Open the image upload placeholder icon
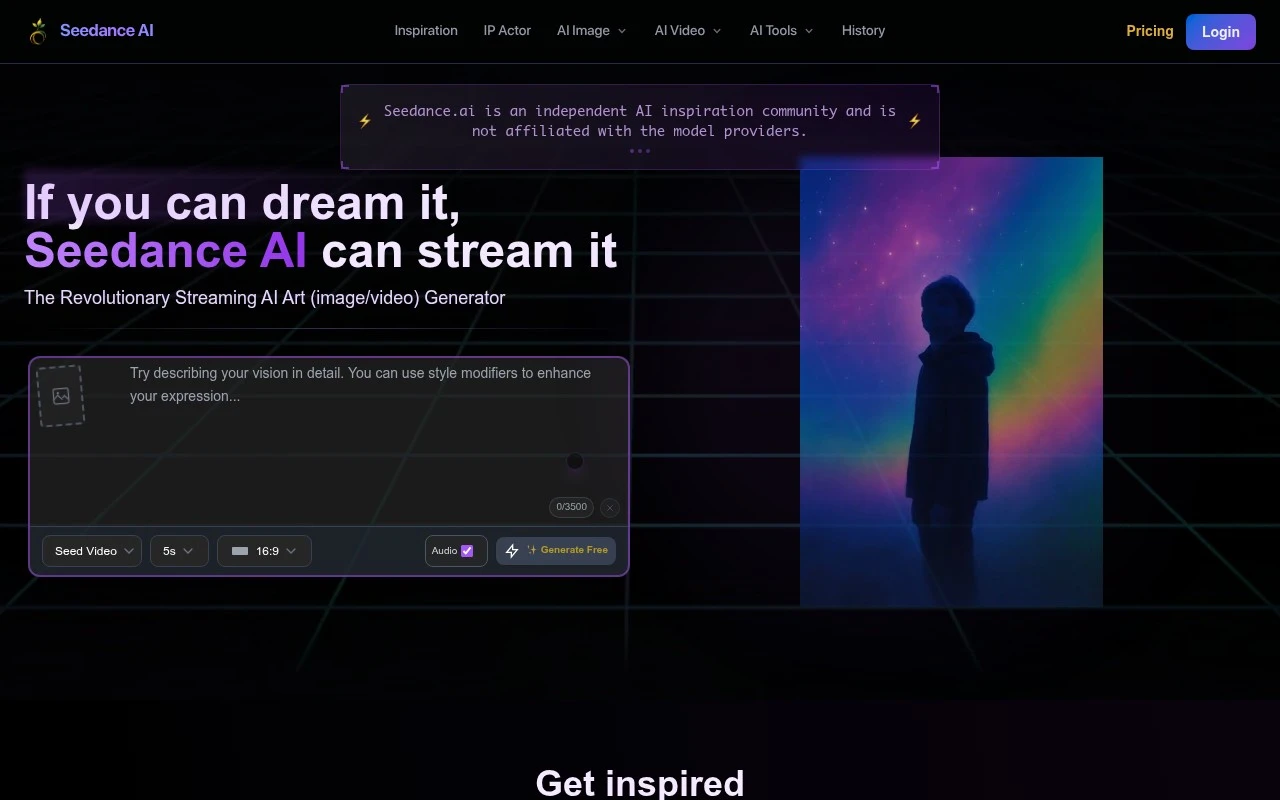 click(61, 396)
